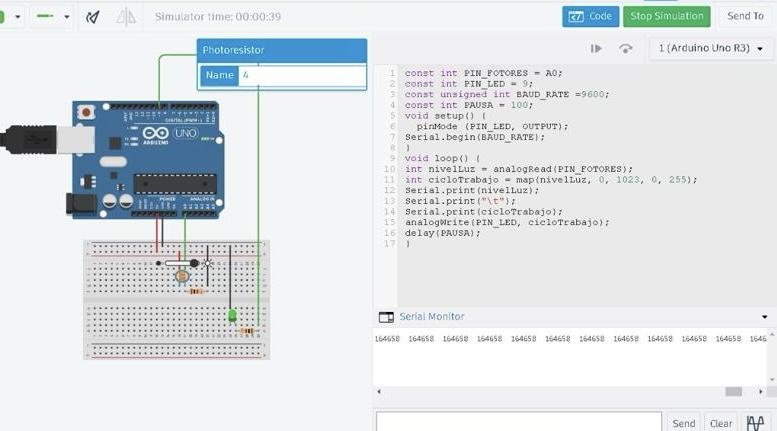
Task: Stop the running simulation
Action: pyautogui.click(x=667, y=16)
